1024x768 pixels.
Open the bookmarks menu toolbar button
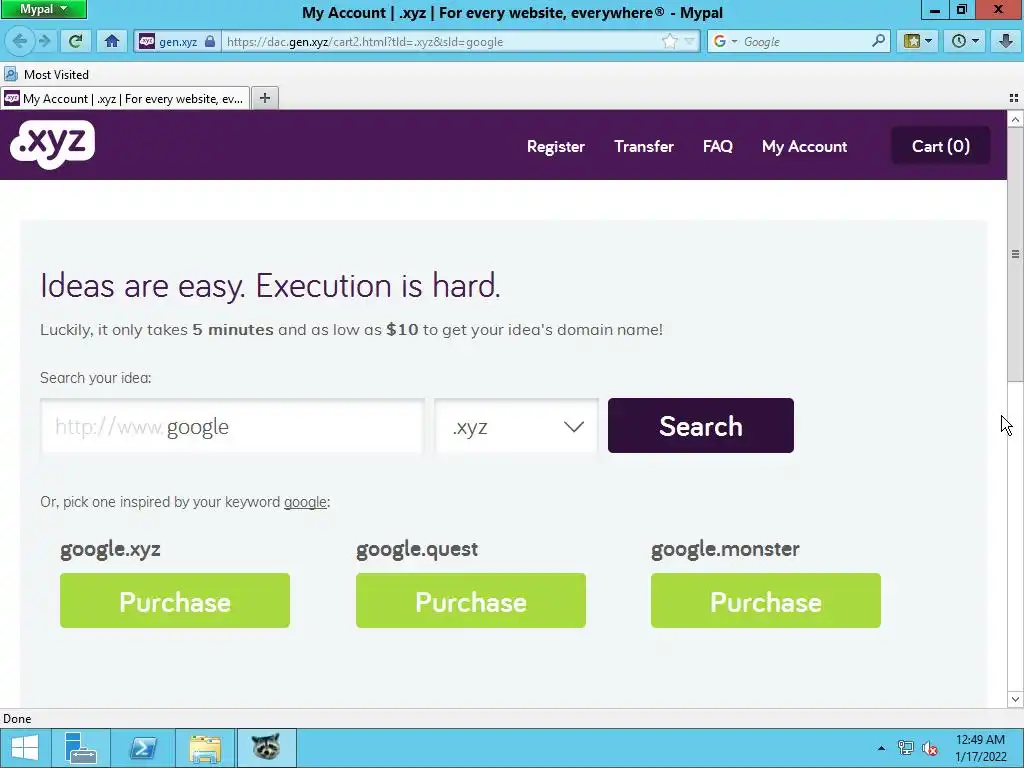click(918, 41)
